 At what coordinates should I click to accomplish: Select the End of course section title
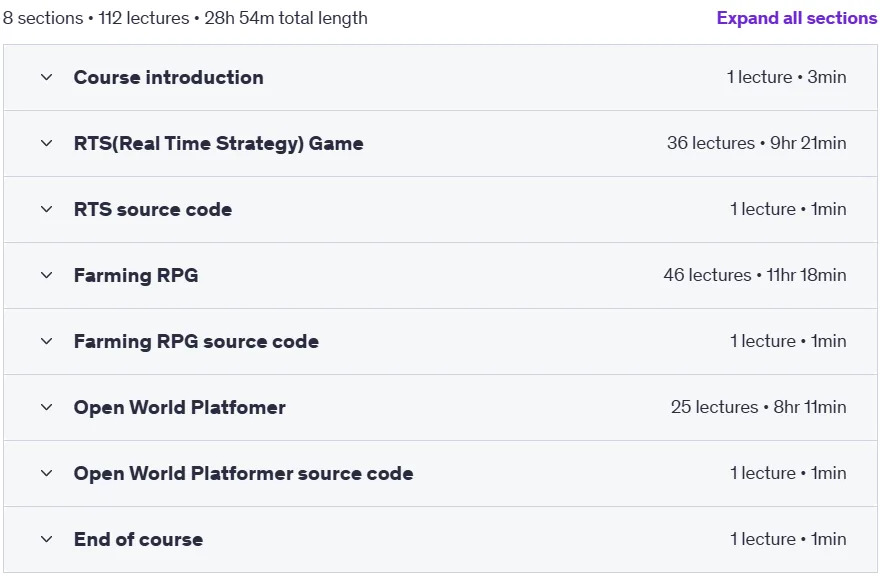[x=138, y=540]
